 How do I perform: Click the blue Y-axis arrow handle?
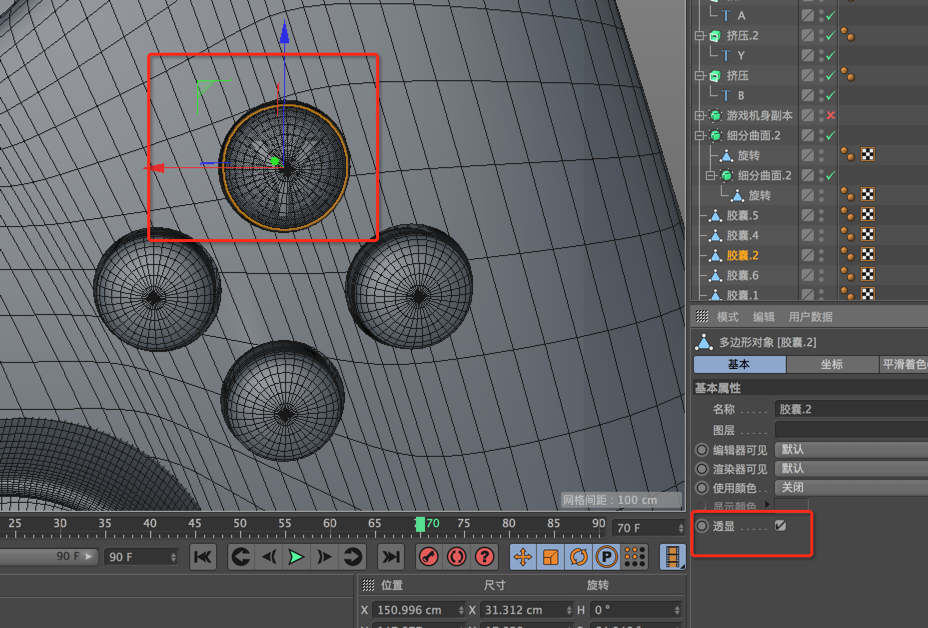285,33
